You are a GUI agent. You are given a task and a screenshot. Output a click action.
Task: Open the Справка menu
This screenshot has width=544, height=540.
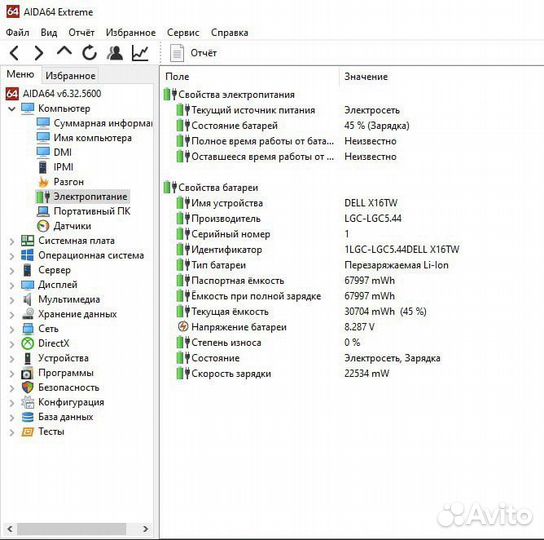229,33
